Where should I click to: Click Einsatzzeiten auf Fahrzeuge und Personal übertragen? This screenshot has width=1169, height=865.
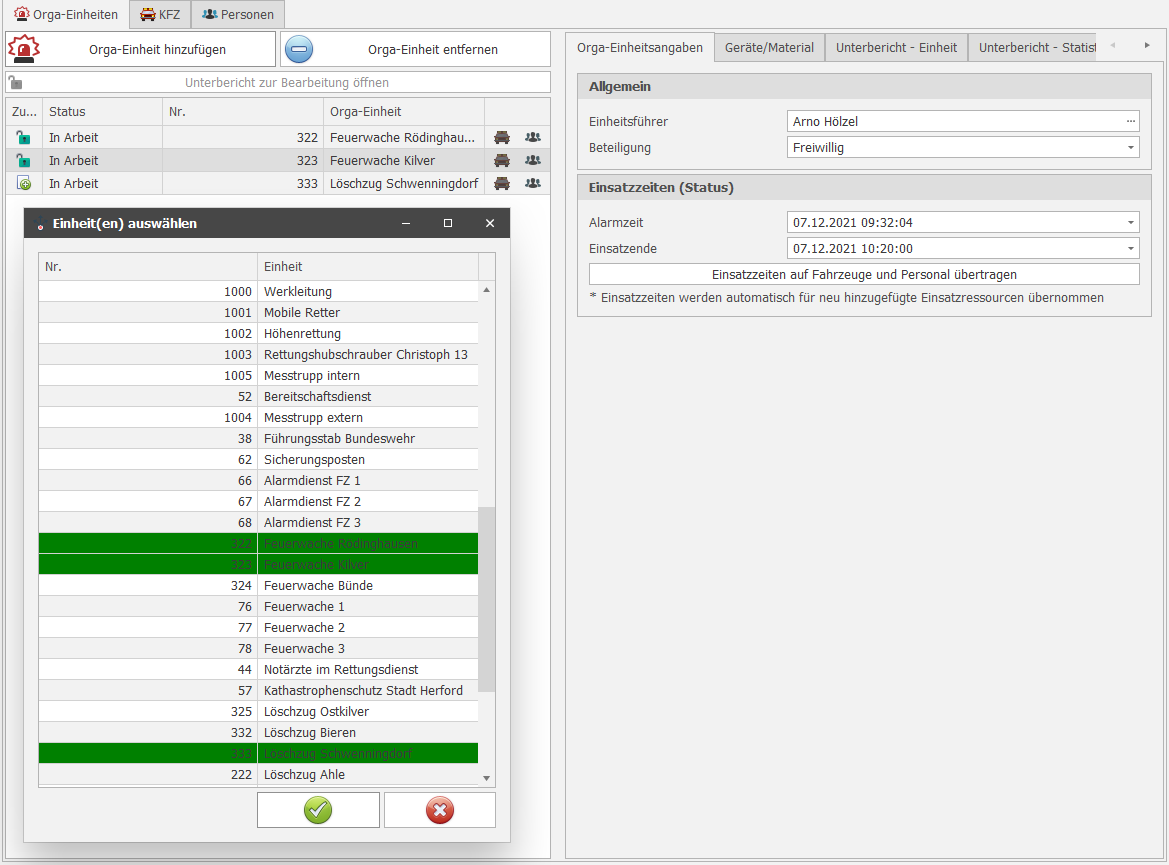pos(864,274)
